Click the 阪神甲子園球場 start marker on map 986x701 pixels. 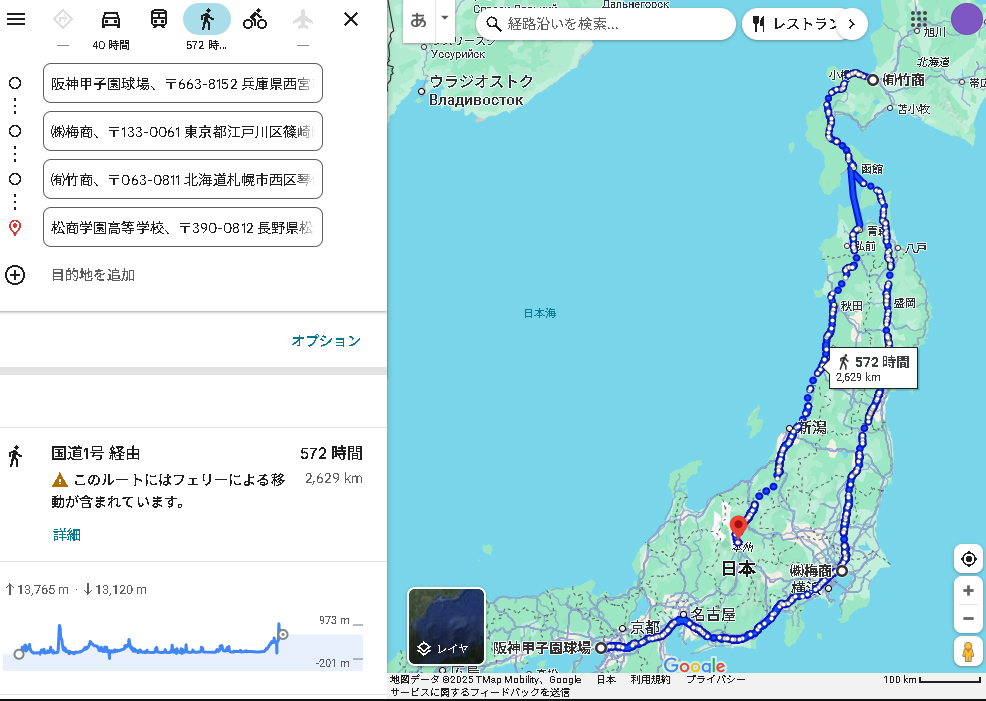pyautogui.click(x=601, y=648)
